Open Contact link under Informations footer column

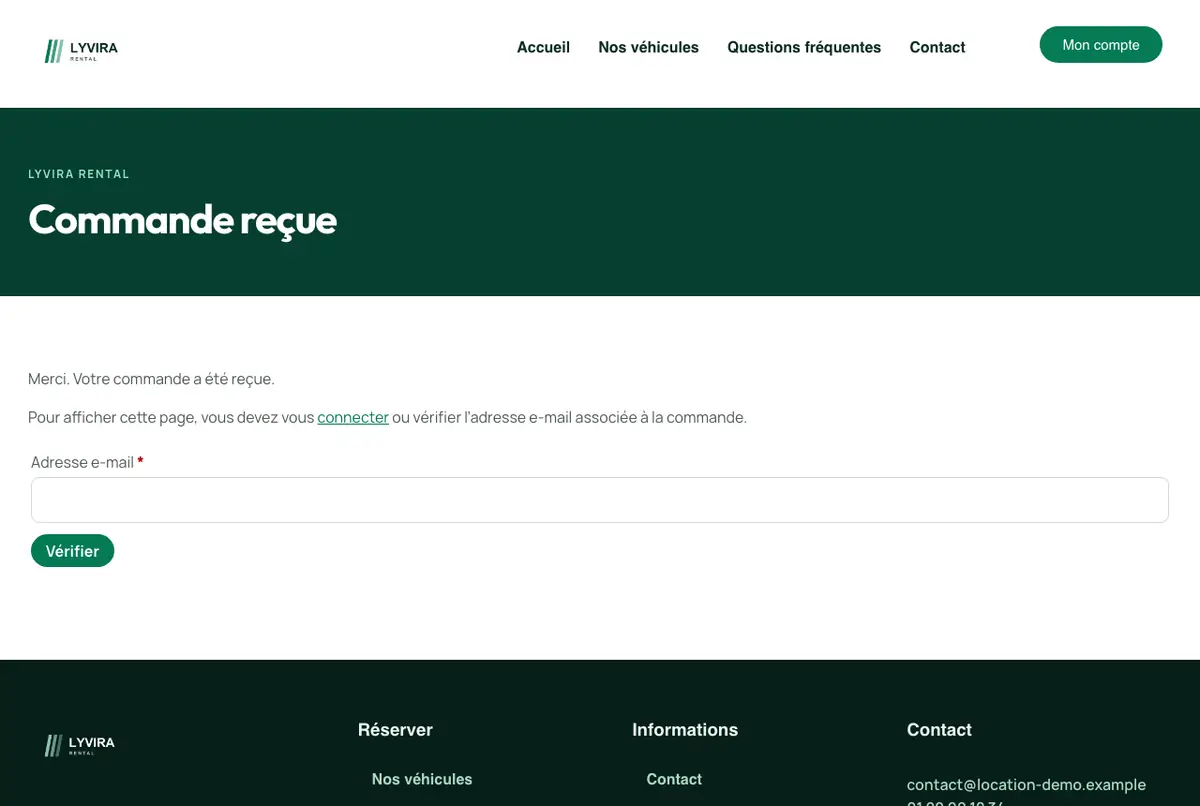tap(674, 779)
